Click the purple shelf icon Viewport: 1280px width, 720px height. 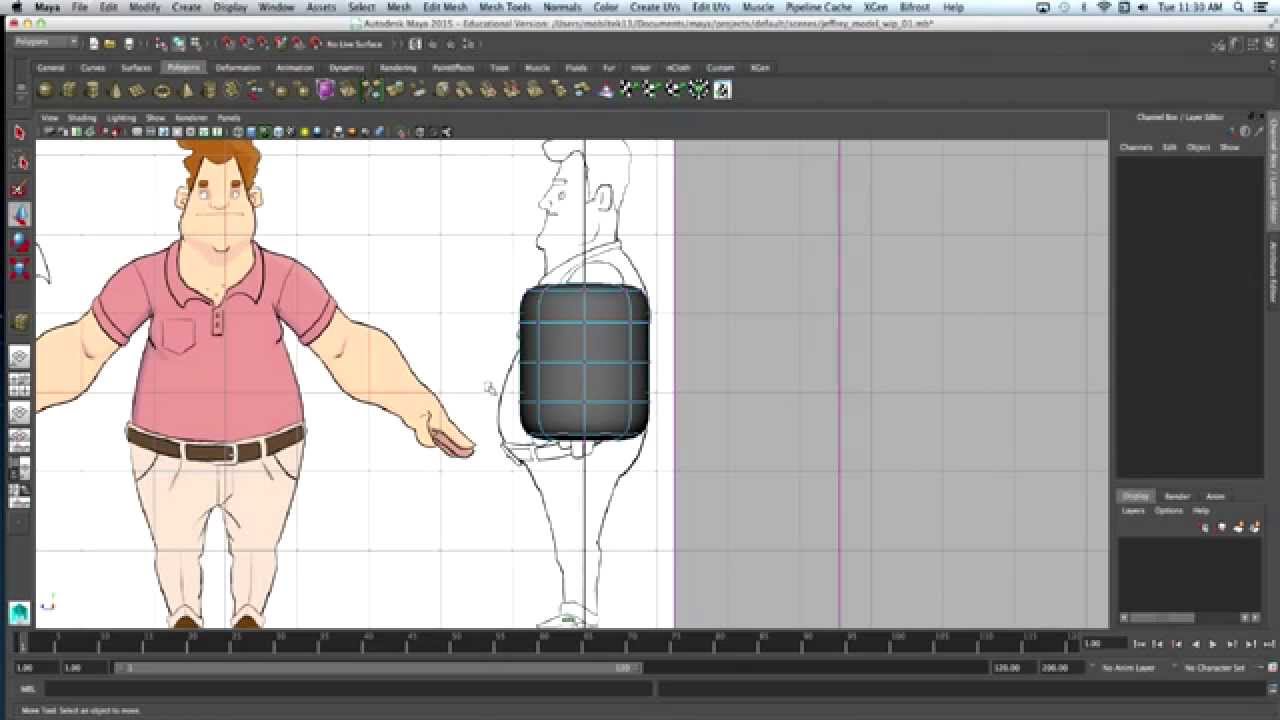tap(325, 90)
